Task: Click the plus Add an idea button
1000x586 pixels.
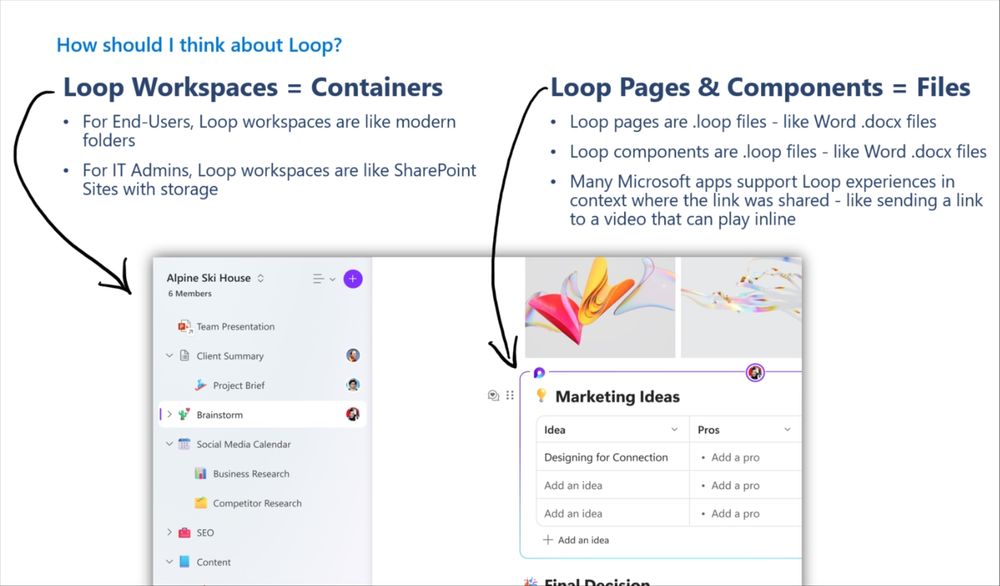Action: [x=575, y=540]
